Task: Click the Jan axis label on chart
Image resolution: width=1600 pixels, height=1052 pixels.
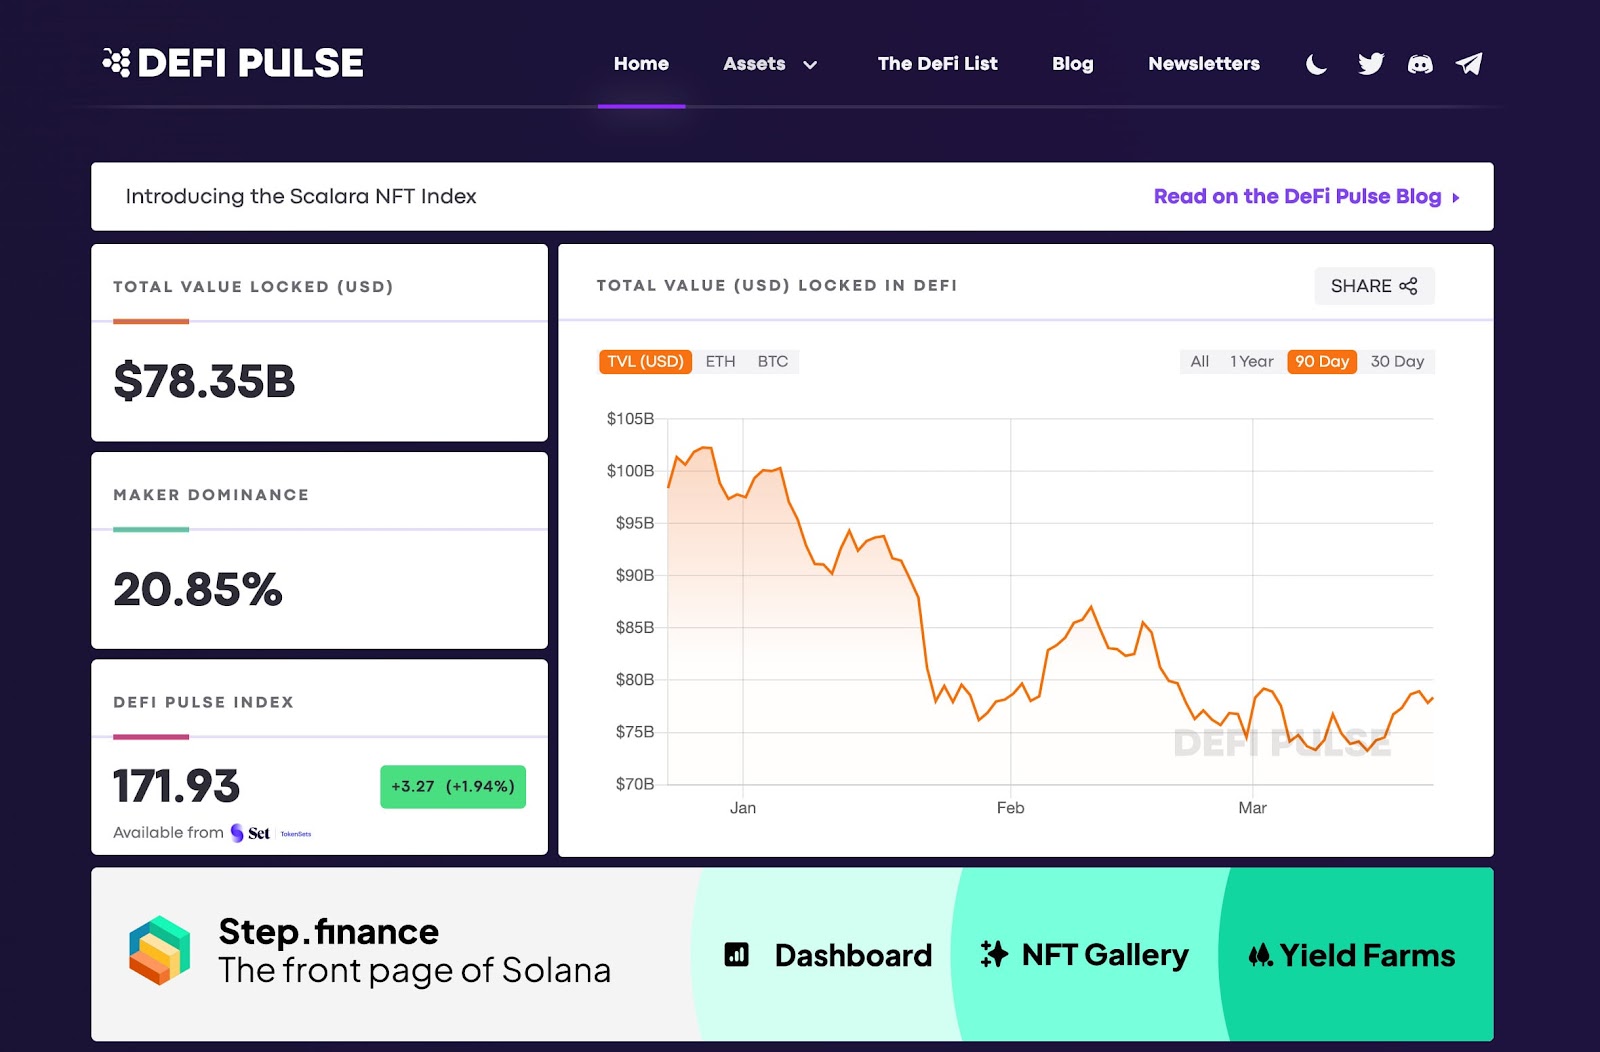Action: pyautogui.click(x=743, y=808)
